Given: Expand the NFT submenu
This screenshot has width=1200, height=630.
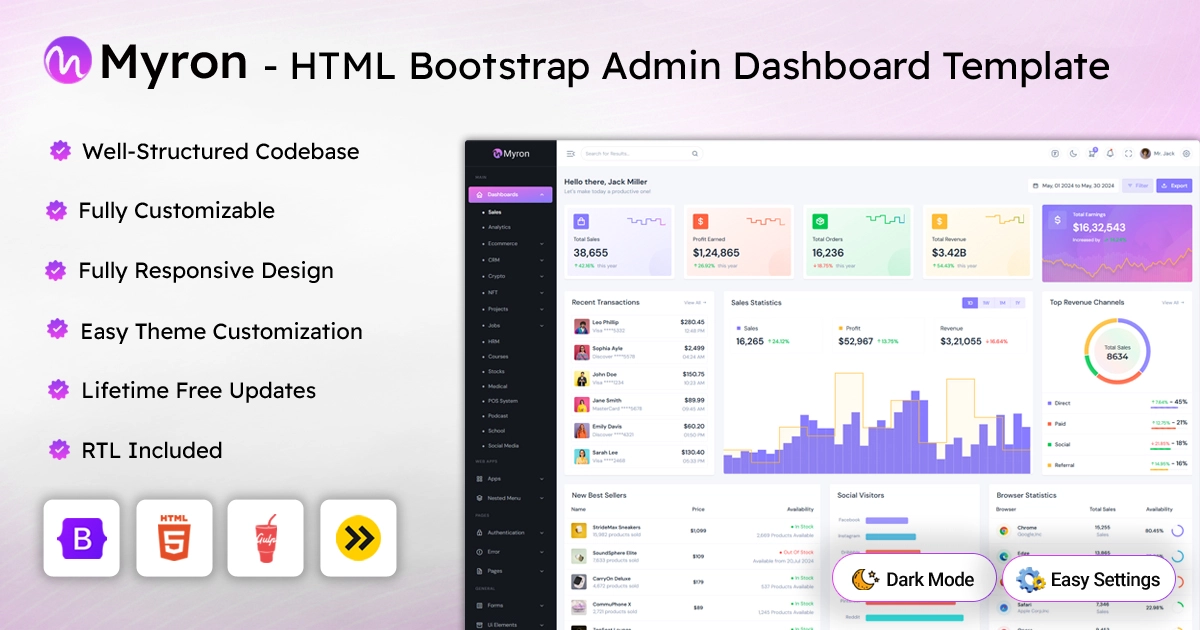Looking at the screenshot, I should tap(510, 292).
